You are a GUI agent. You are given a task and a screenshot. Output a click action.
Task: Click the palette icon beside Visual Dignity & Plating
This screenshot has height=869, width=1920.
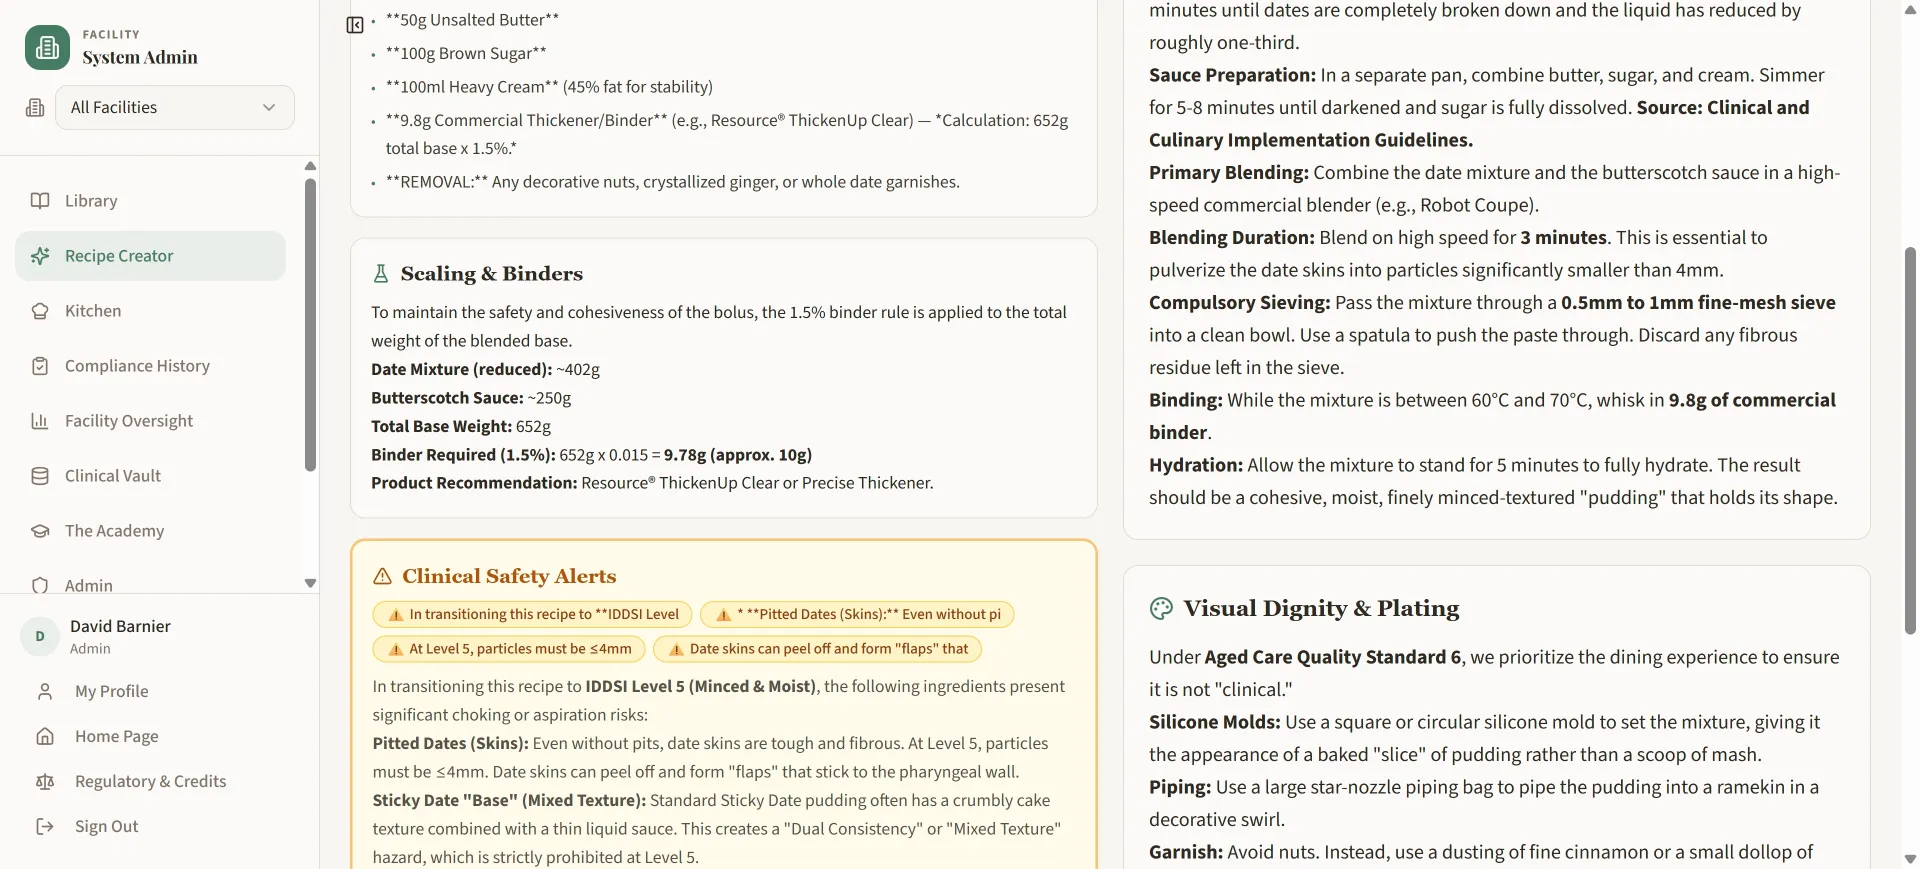click(x=1161, y=608)
